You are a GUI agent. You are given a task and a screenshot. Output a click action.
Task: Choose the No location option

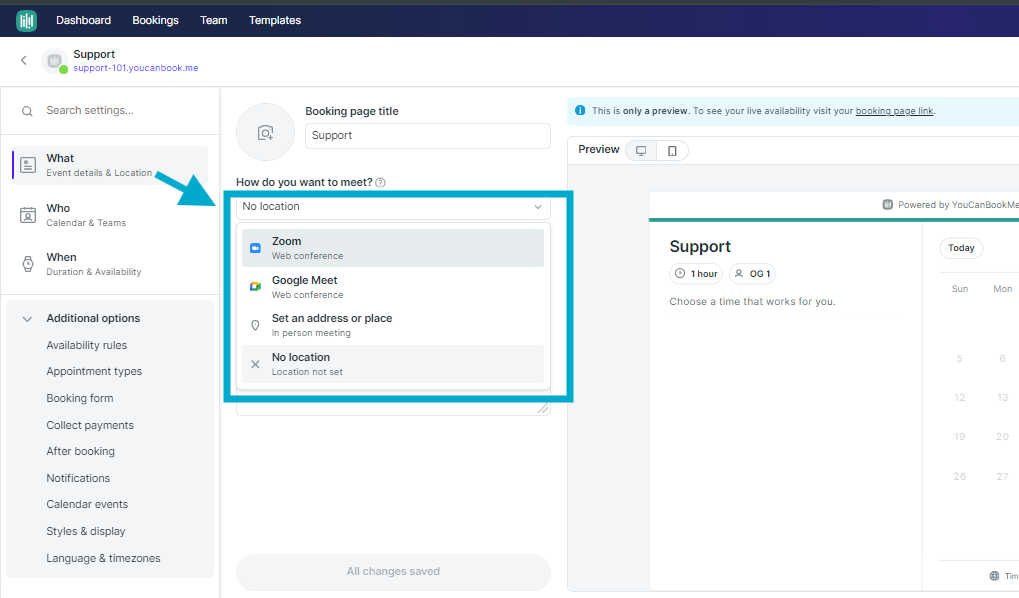tap(393, 364)
